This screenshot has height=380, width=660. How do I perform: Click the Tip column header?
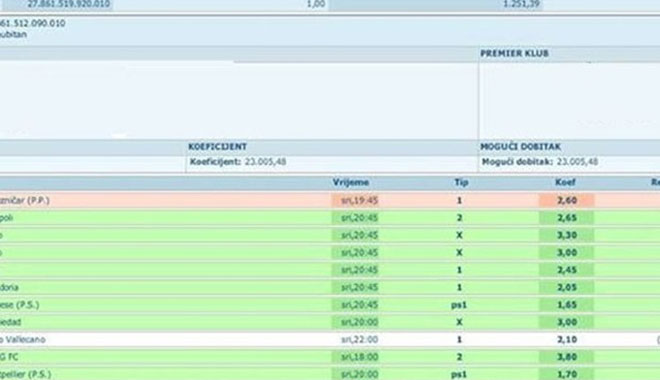pyautogui.click(x=461, y=182)
